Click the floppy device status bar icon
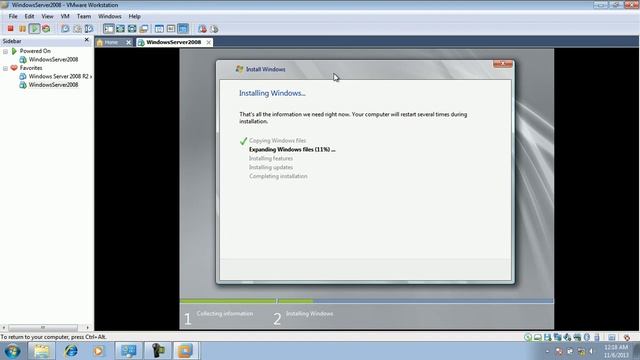 click(547, 337)
